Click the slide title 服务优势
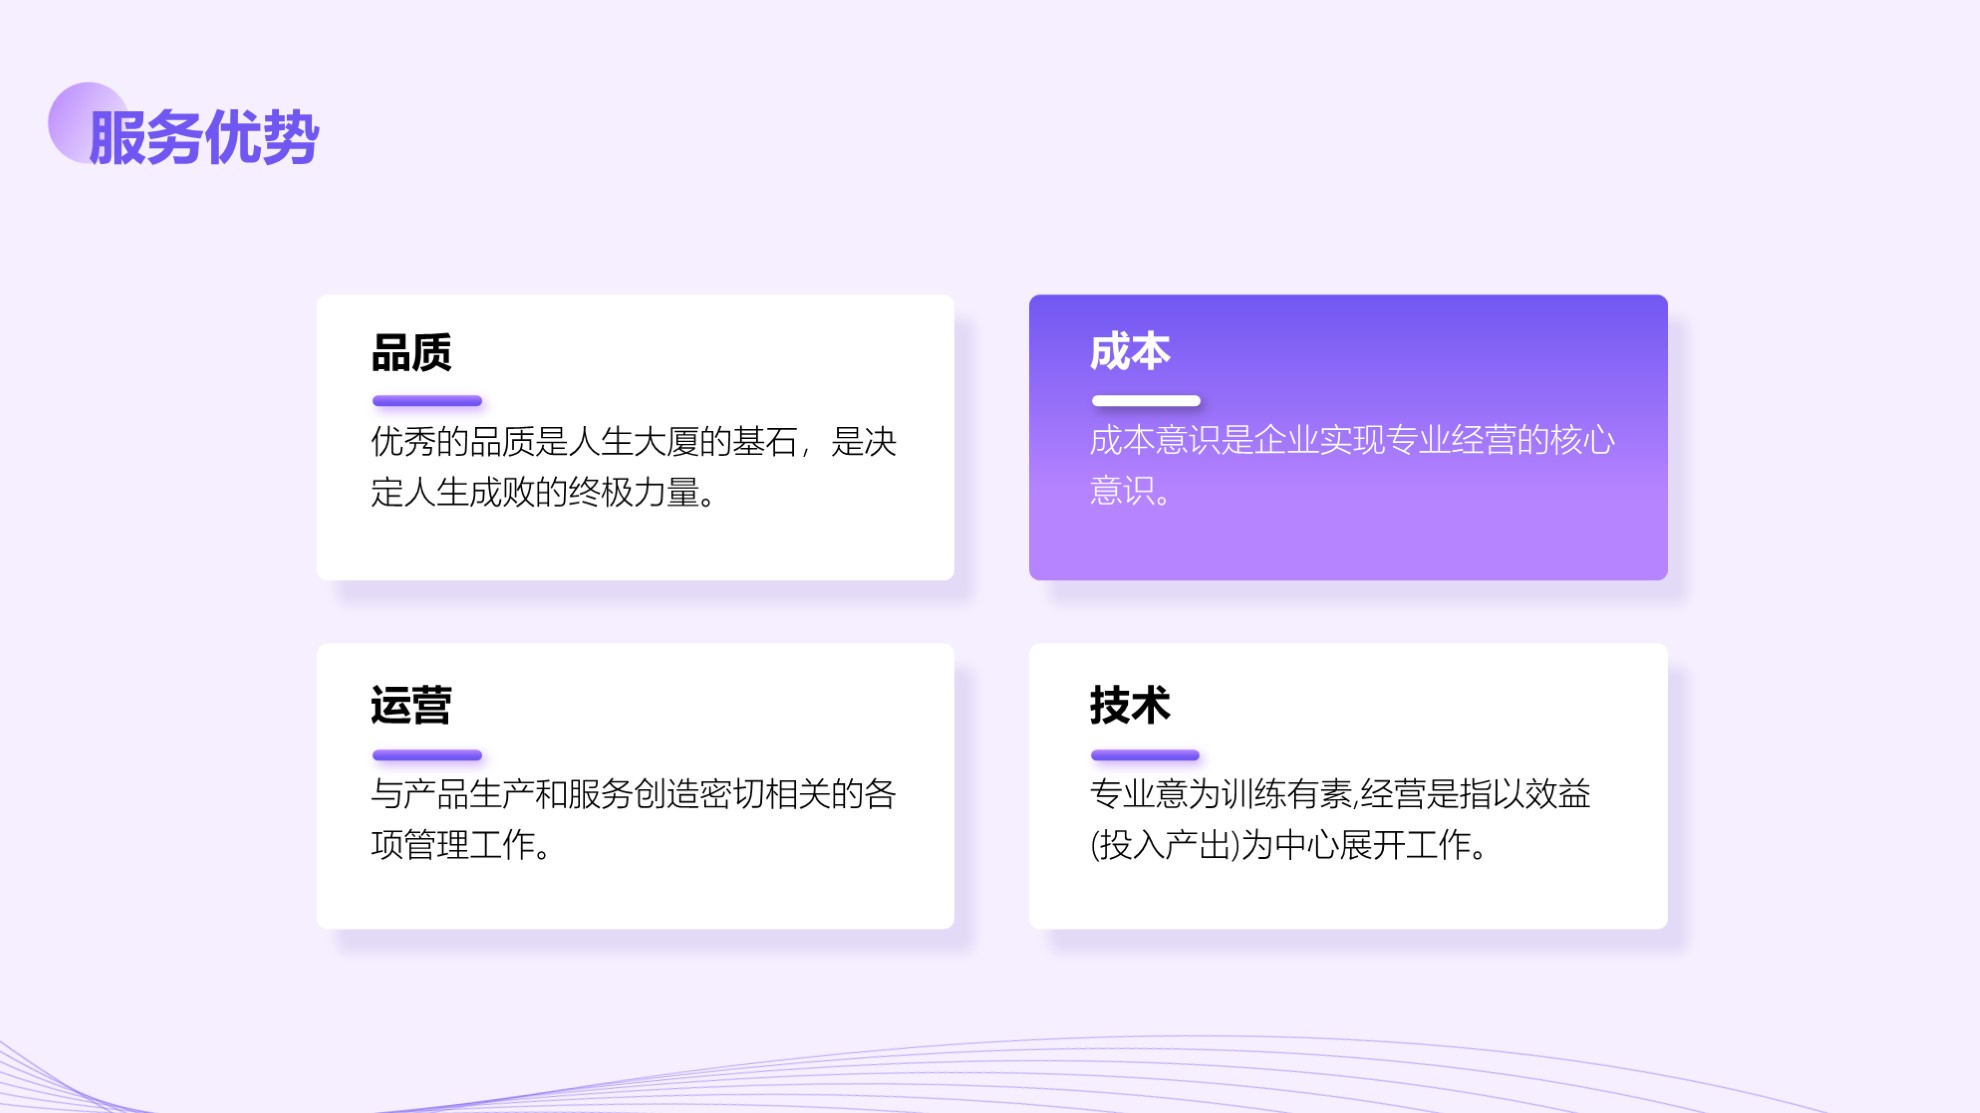Image resolution: width=1980 pixels, height=1113 pixels. (204, 137)
